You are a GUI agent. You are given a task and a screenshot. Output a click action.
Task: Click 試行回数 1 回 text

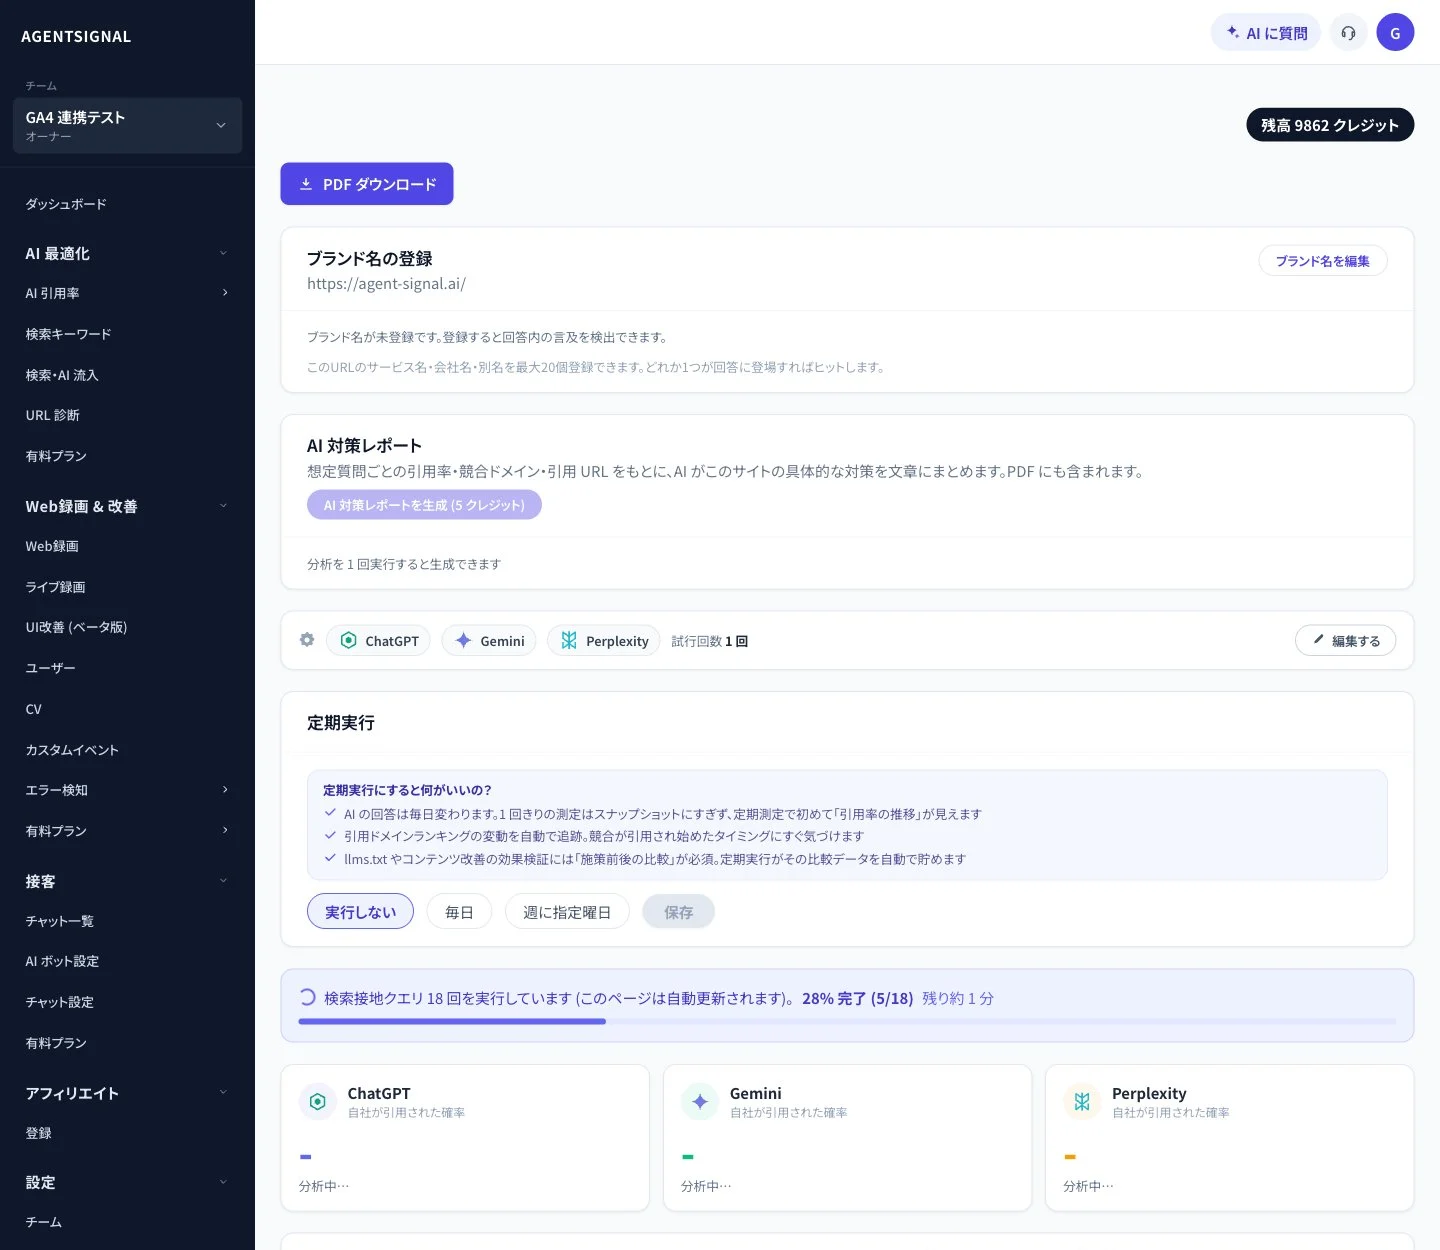coord(710,641)
